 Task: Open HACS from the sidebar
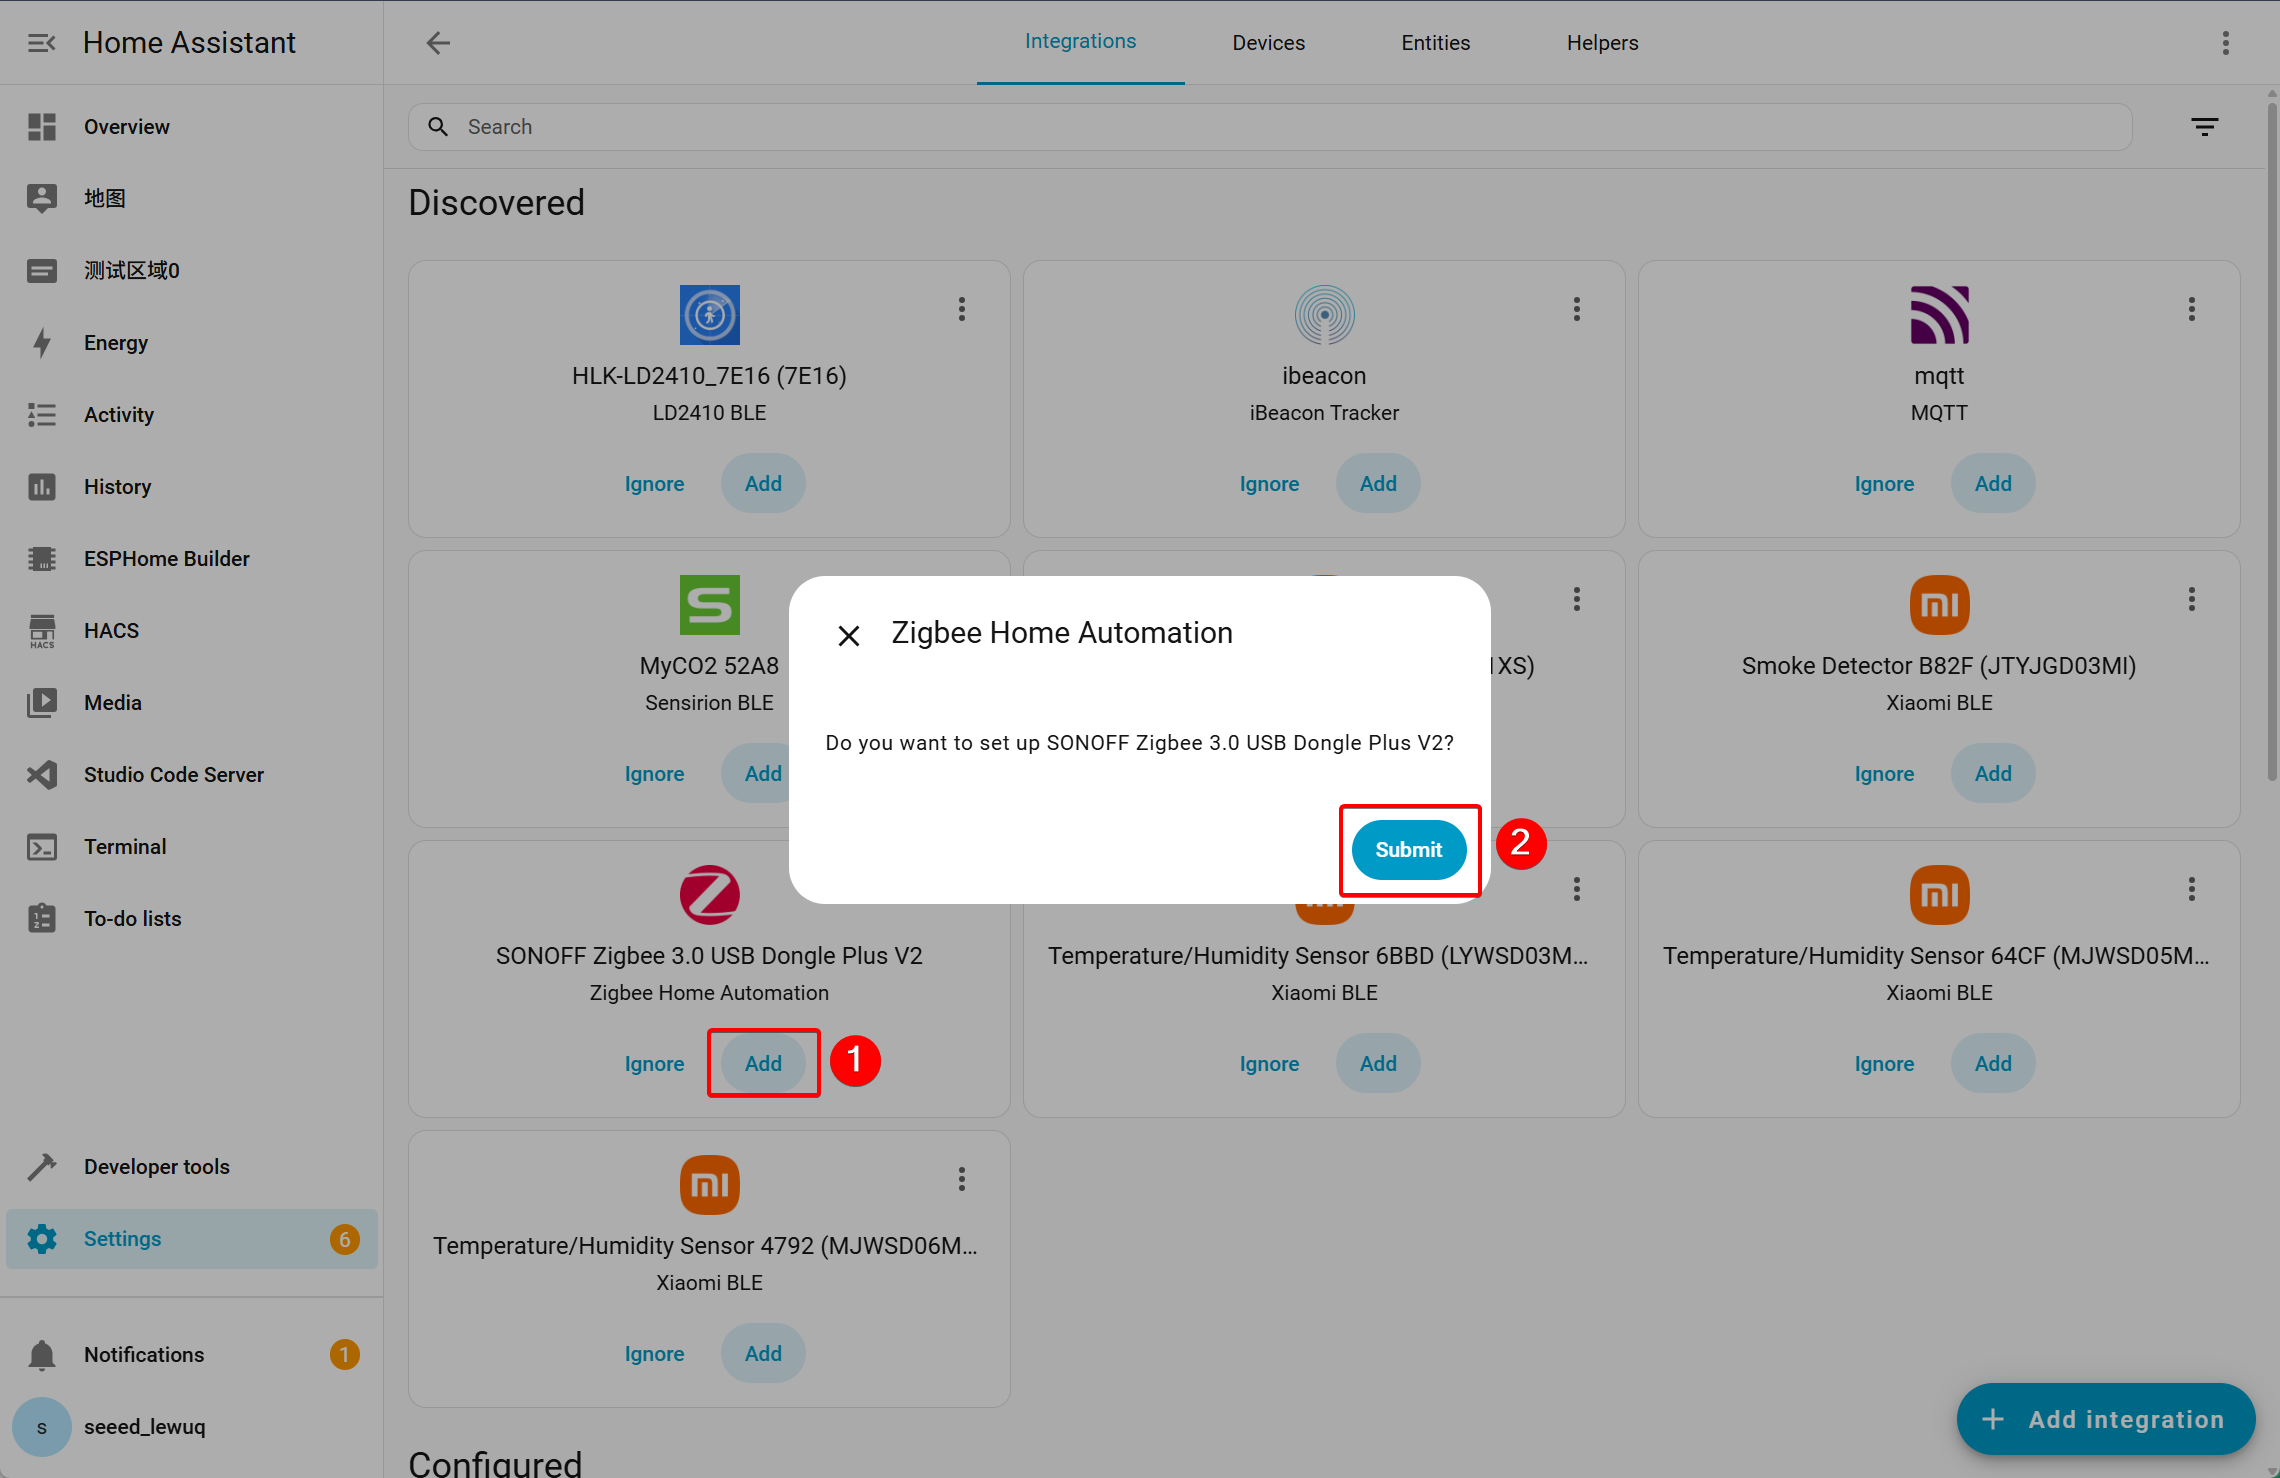coord(42,631)
